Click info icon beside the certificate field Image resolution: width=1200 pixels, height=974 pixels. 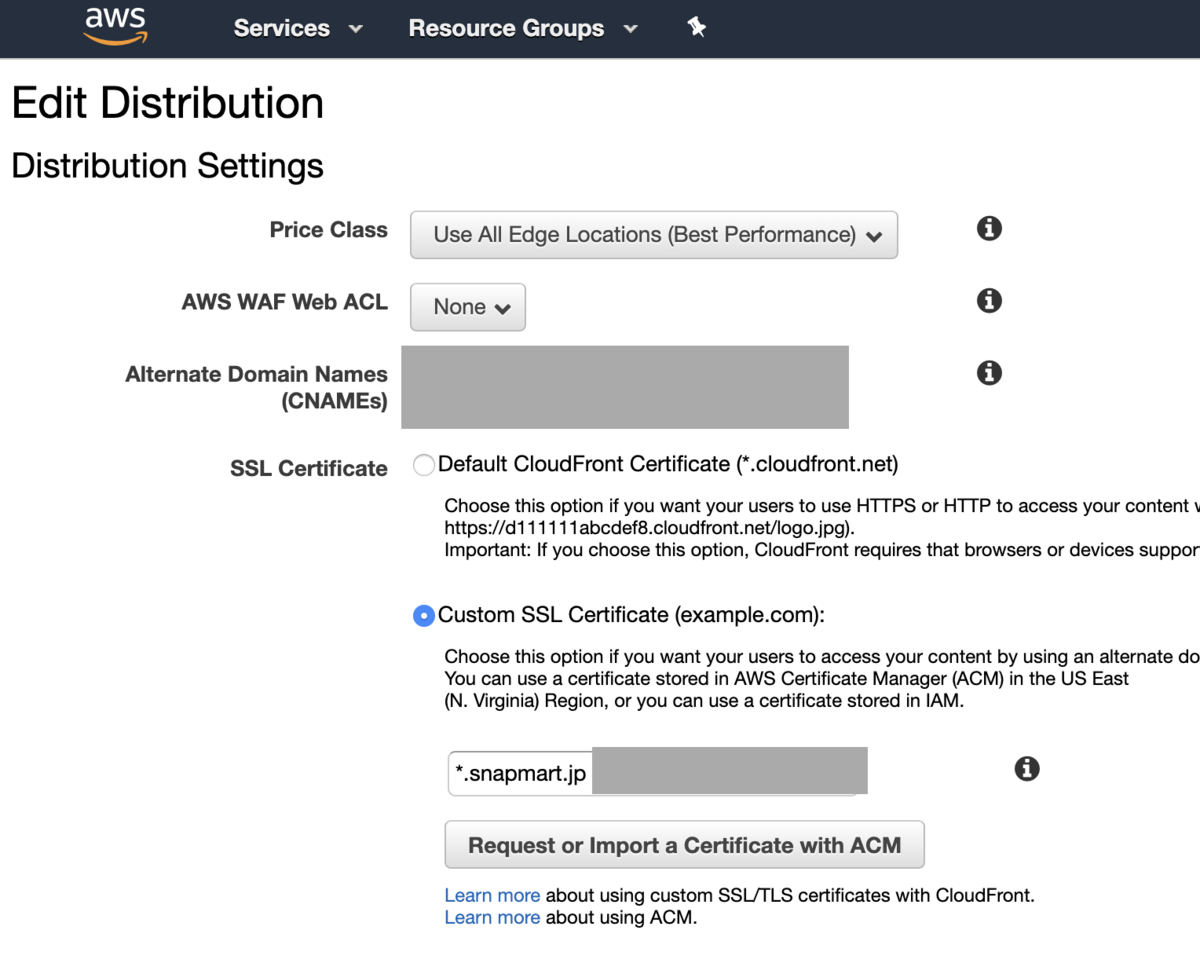coord(1027,769)
